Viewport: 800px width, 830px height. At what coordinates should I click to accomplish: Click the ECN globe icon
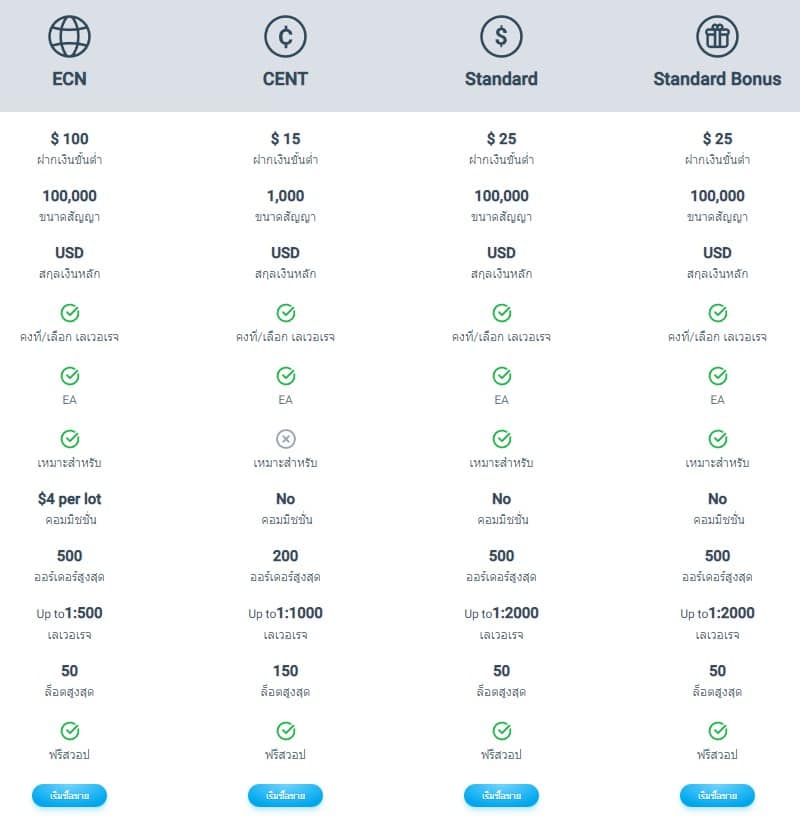pos(69,37)
